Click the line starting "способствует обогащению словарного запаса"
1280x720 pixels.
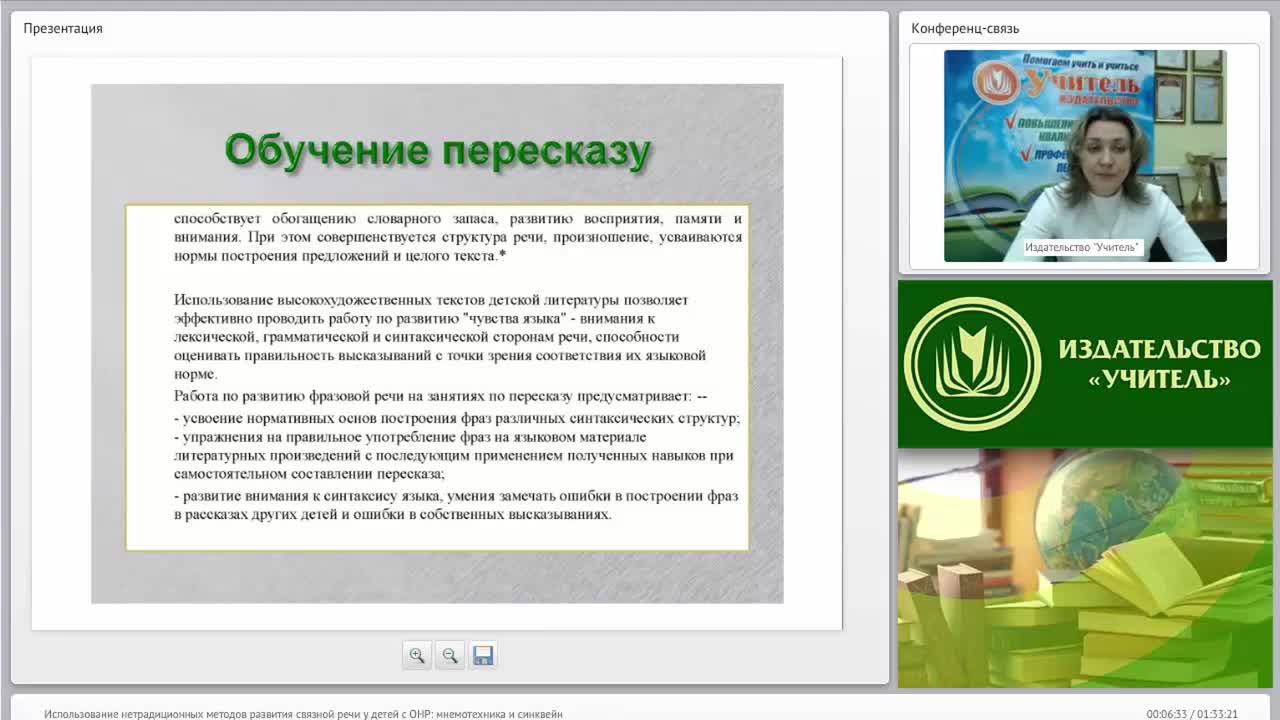point(458,218)
